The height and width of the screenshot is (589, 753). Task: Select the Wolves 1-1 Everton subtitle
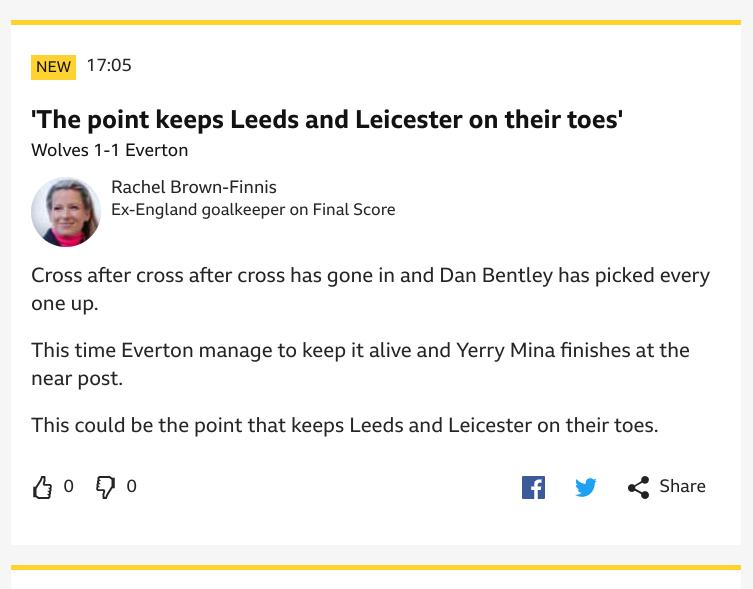pyautogui.click(x=109, y=150)
